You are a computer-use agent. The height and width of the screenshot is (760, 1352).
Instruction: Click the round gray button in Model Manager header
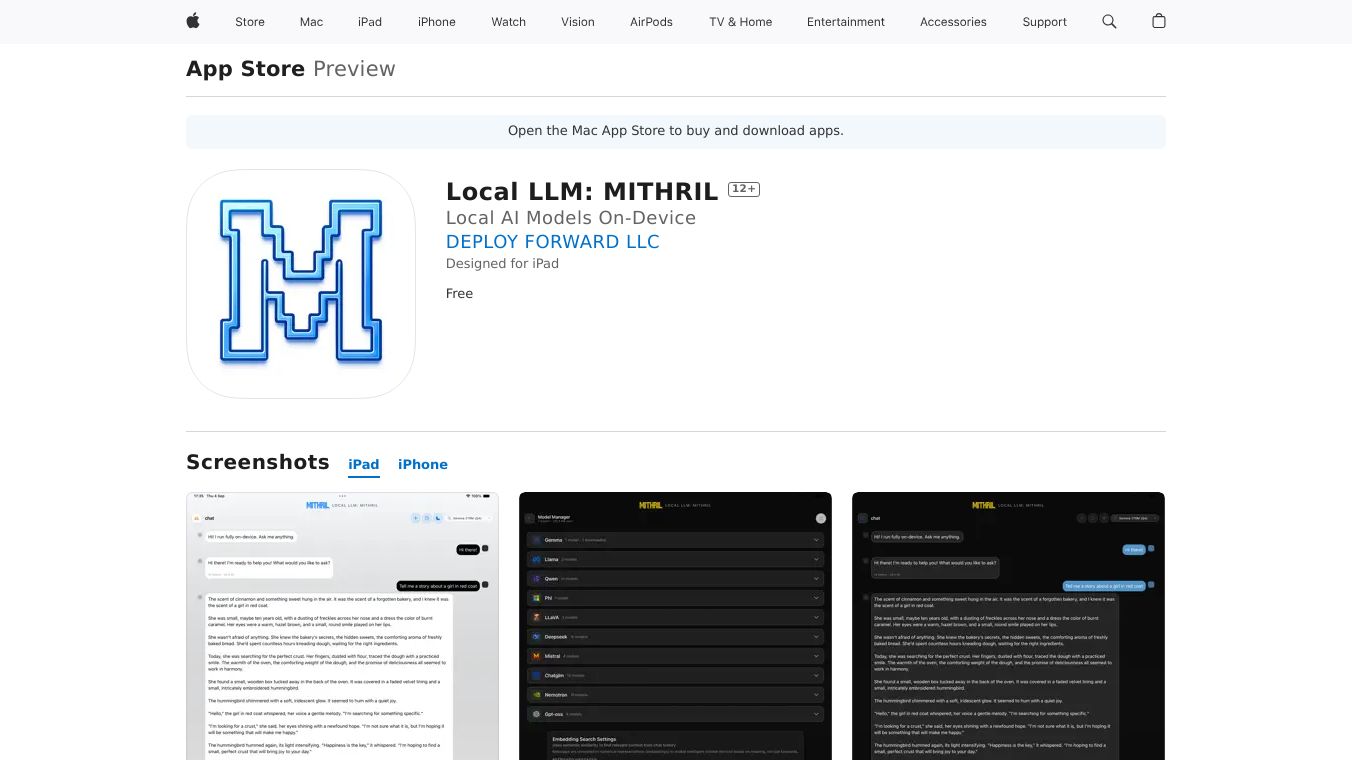pos(821,518)
